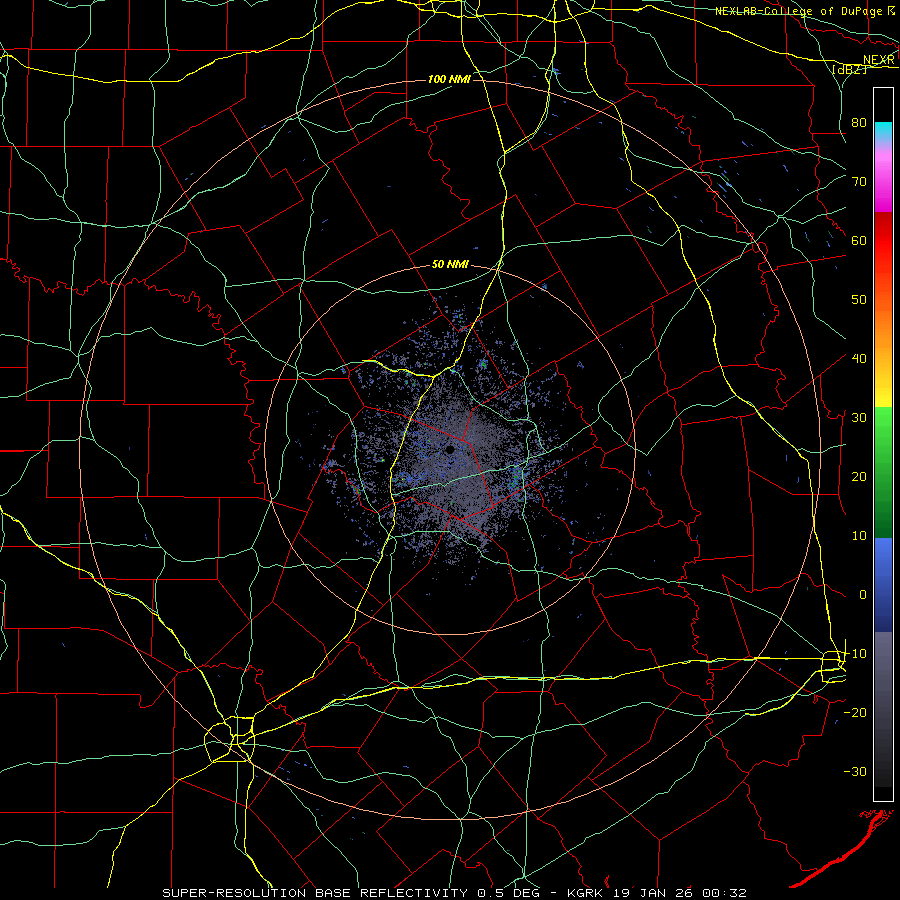Click the -10 value on the color scale
The width and height of the screenshot is (900, 900).
tap(855, 653)
